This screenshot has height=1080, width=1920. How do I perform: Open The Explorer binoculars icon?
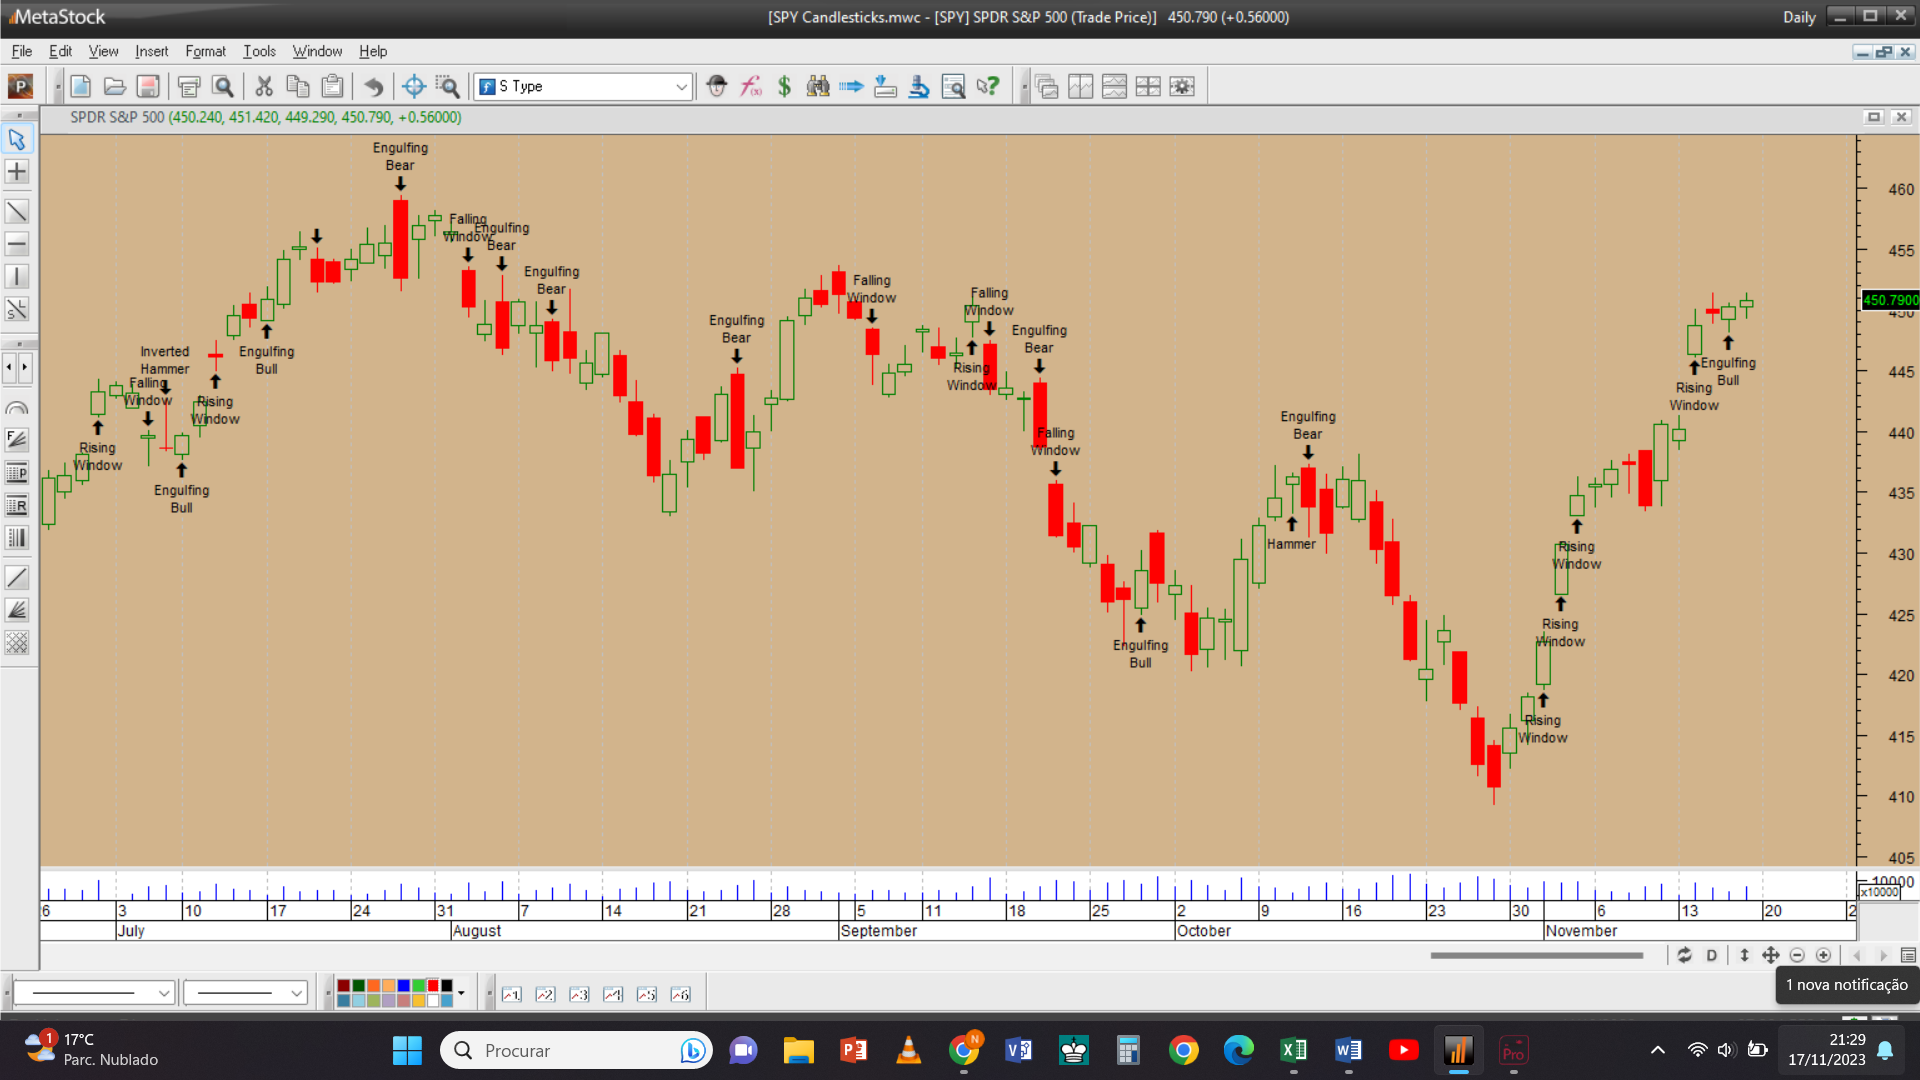point(818,87)
